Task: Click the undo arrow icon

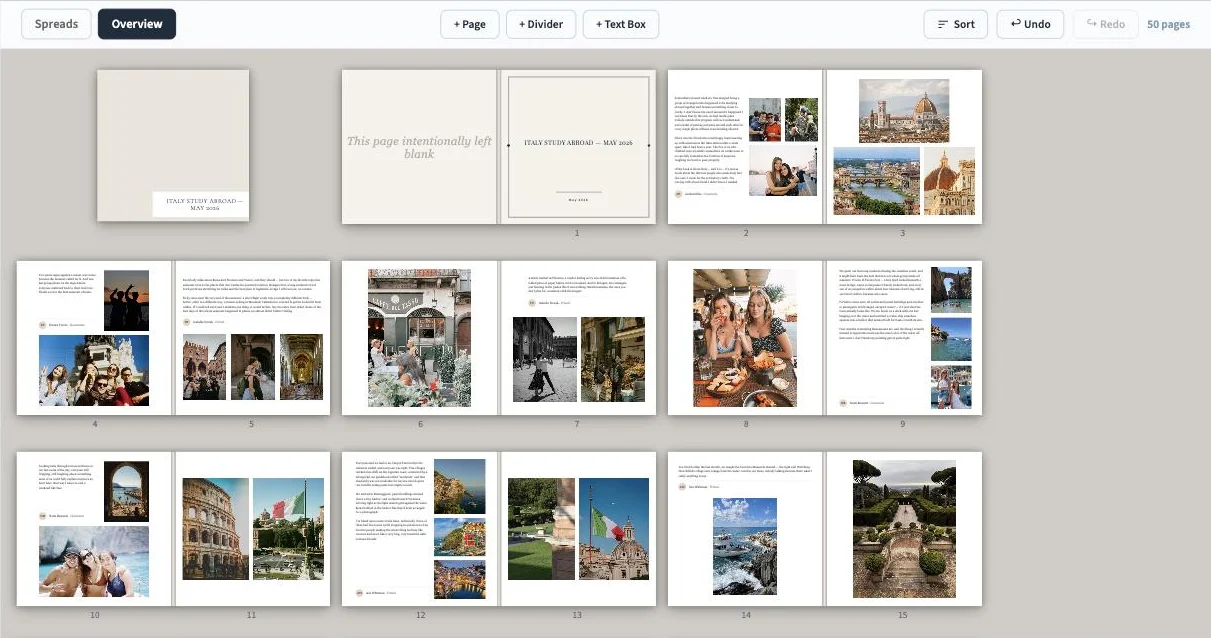Action: 1016,24
